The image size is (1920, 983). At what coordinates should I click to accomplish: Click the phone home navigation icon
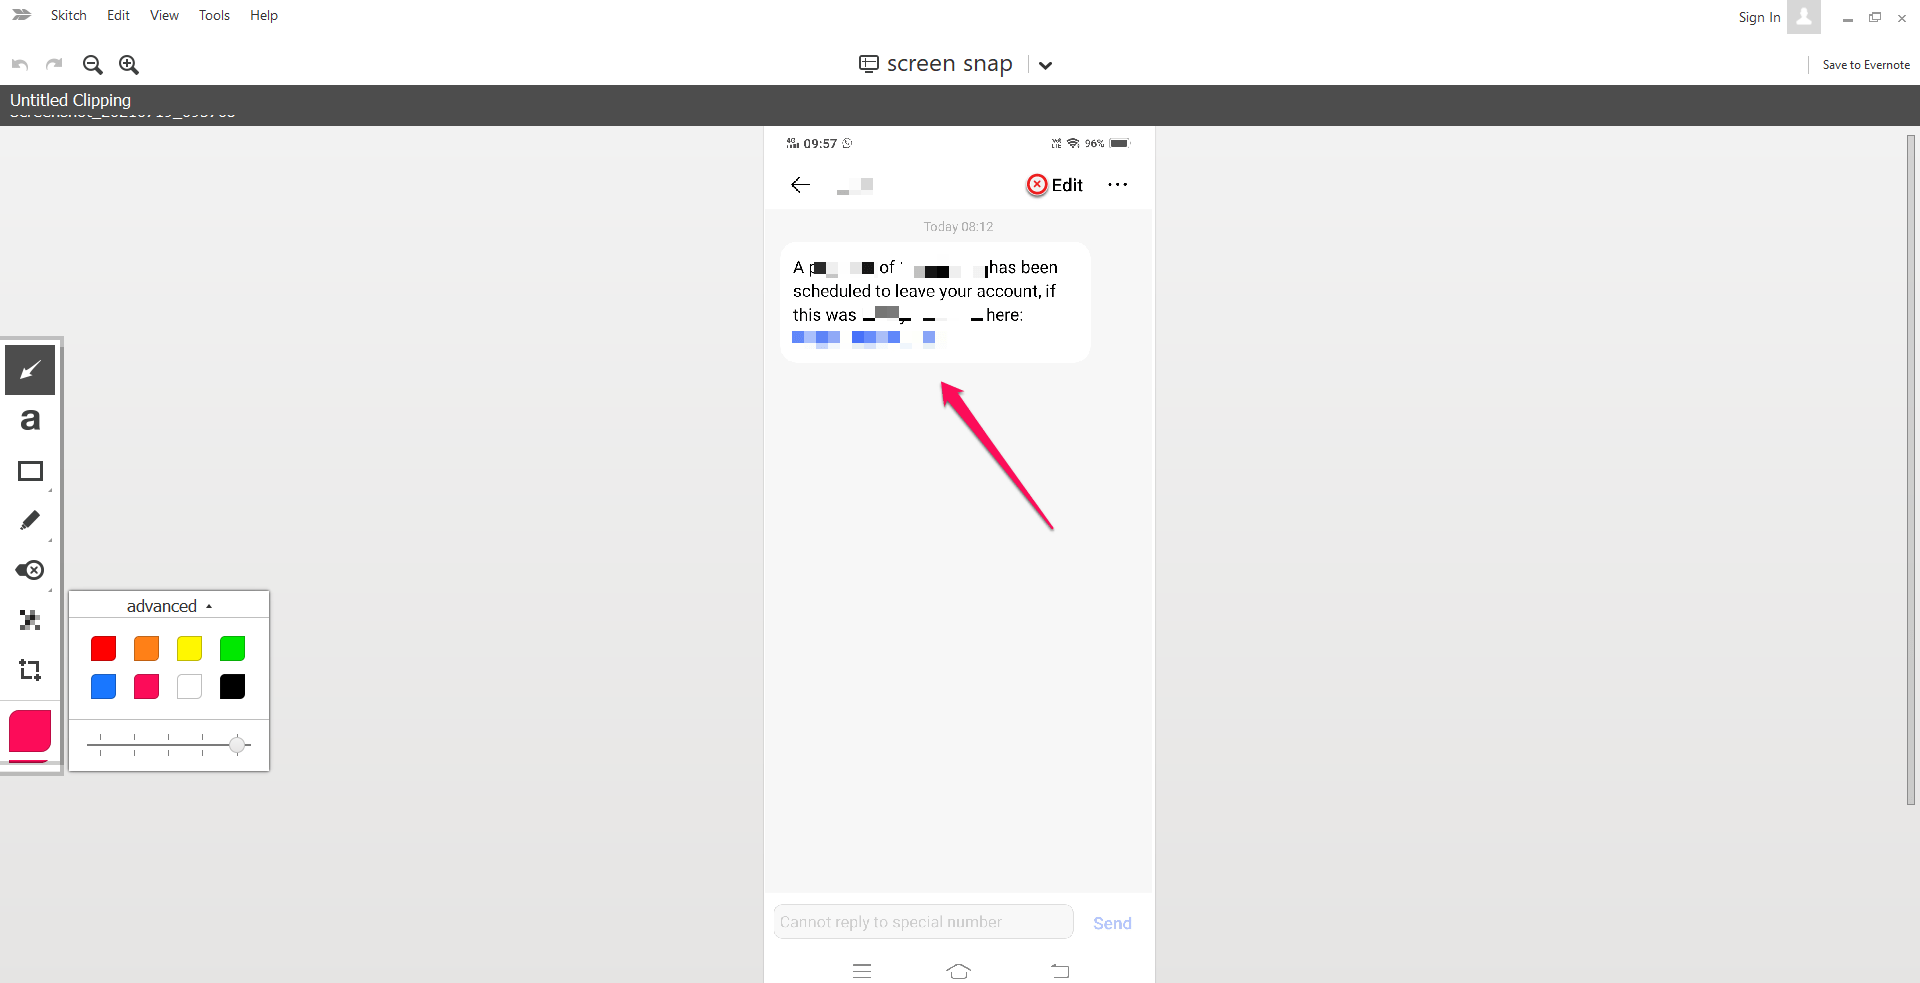tap(959, 970)
